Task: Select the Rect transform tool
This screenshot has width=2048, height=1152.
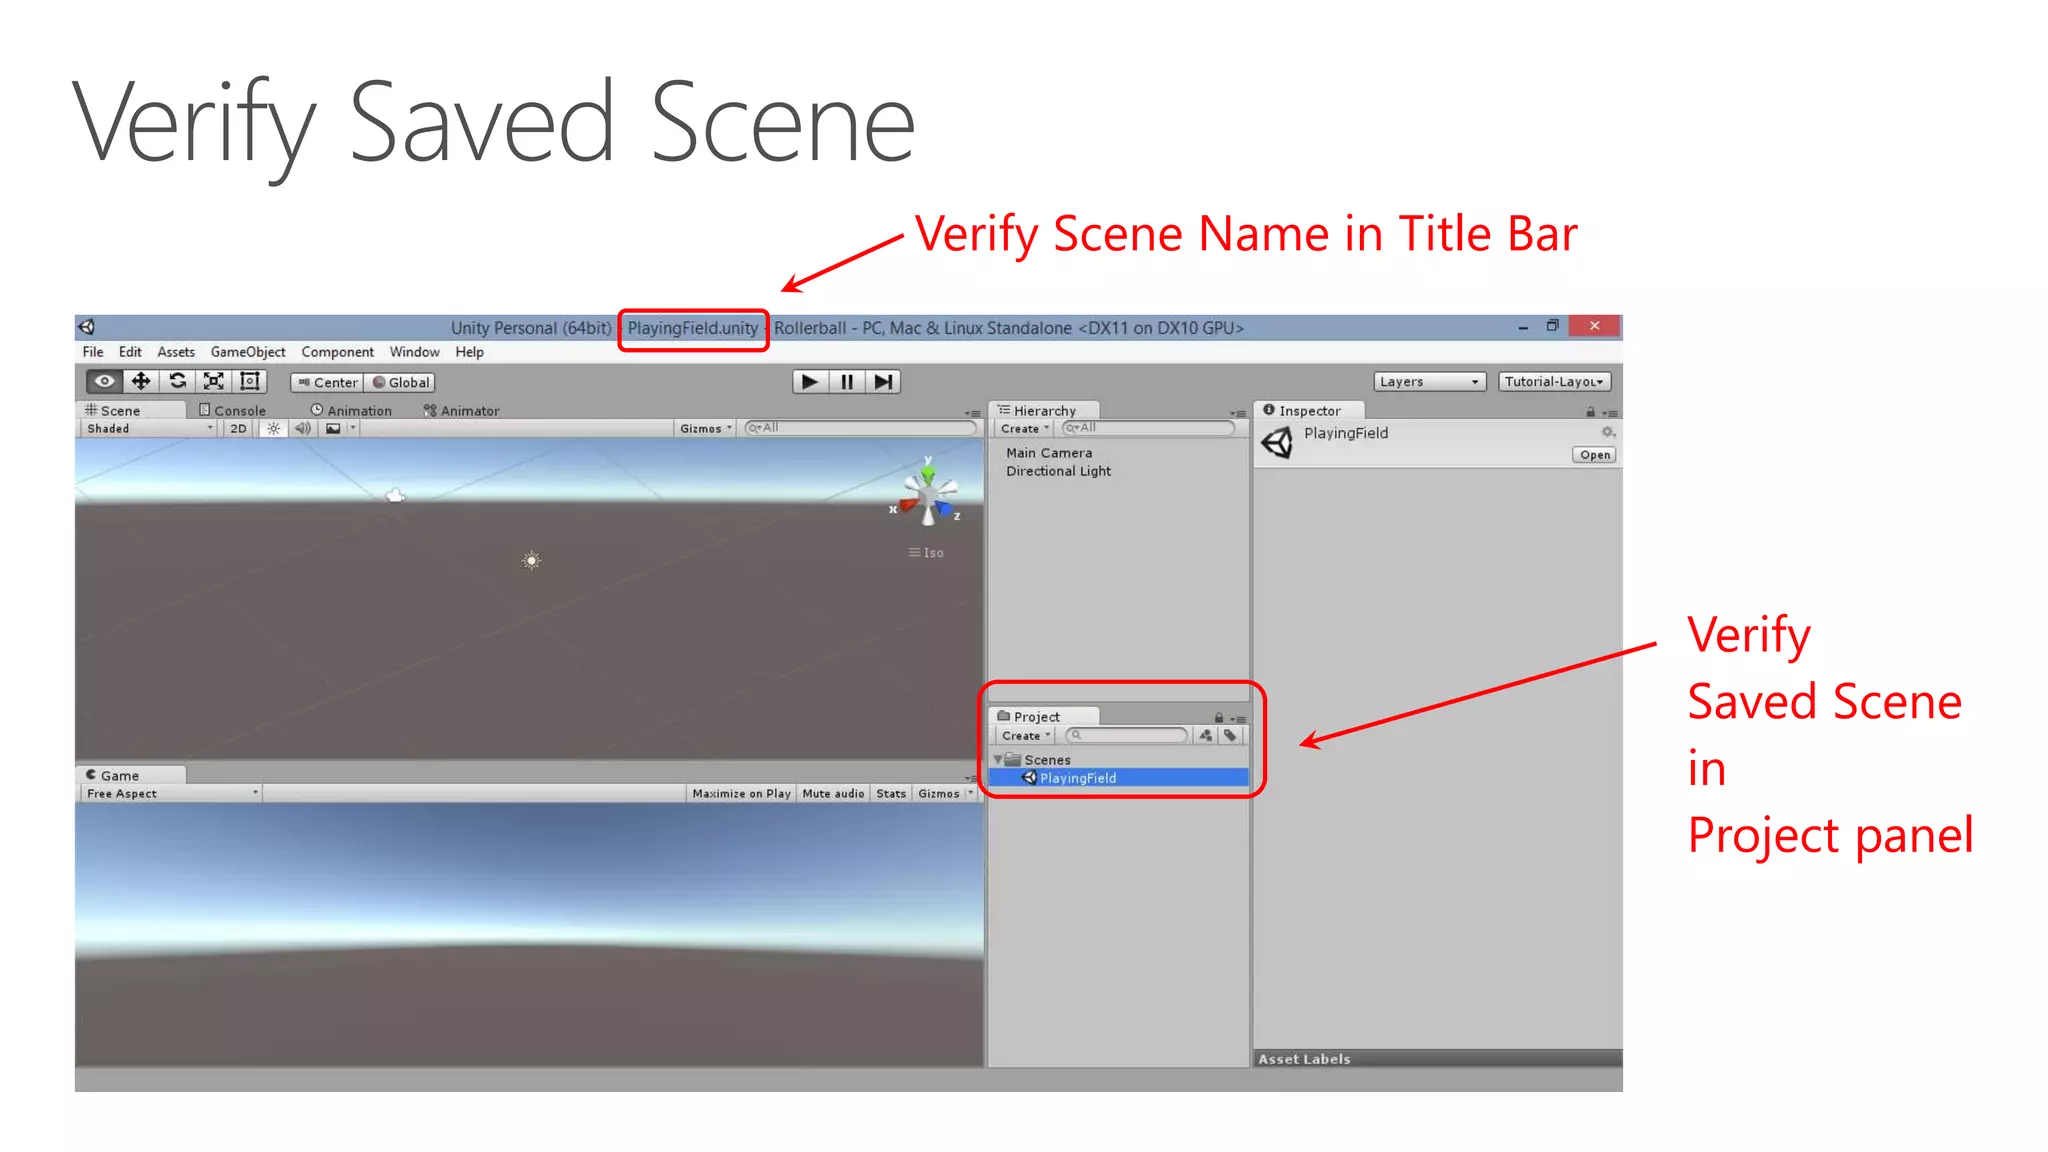Action: coord(249,381)
